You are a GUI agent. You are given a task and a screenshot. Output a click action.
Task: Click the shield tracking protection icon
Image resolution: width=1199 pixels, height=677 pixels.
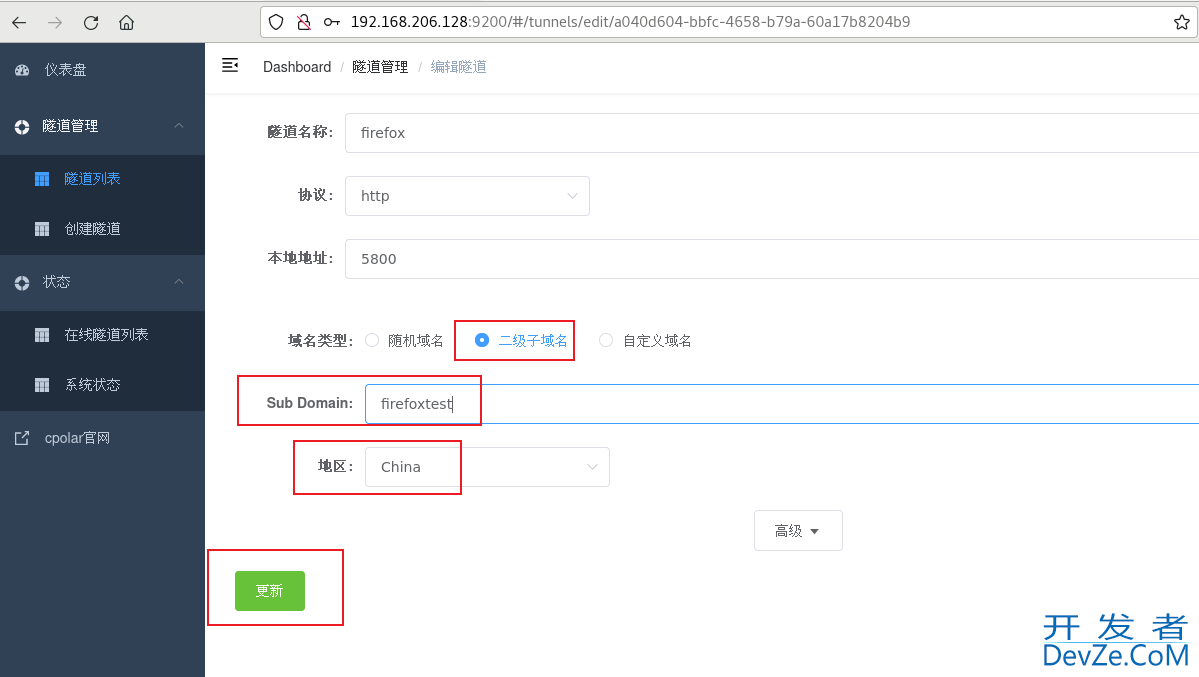pyautogui.click(x=276, y=22)
